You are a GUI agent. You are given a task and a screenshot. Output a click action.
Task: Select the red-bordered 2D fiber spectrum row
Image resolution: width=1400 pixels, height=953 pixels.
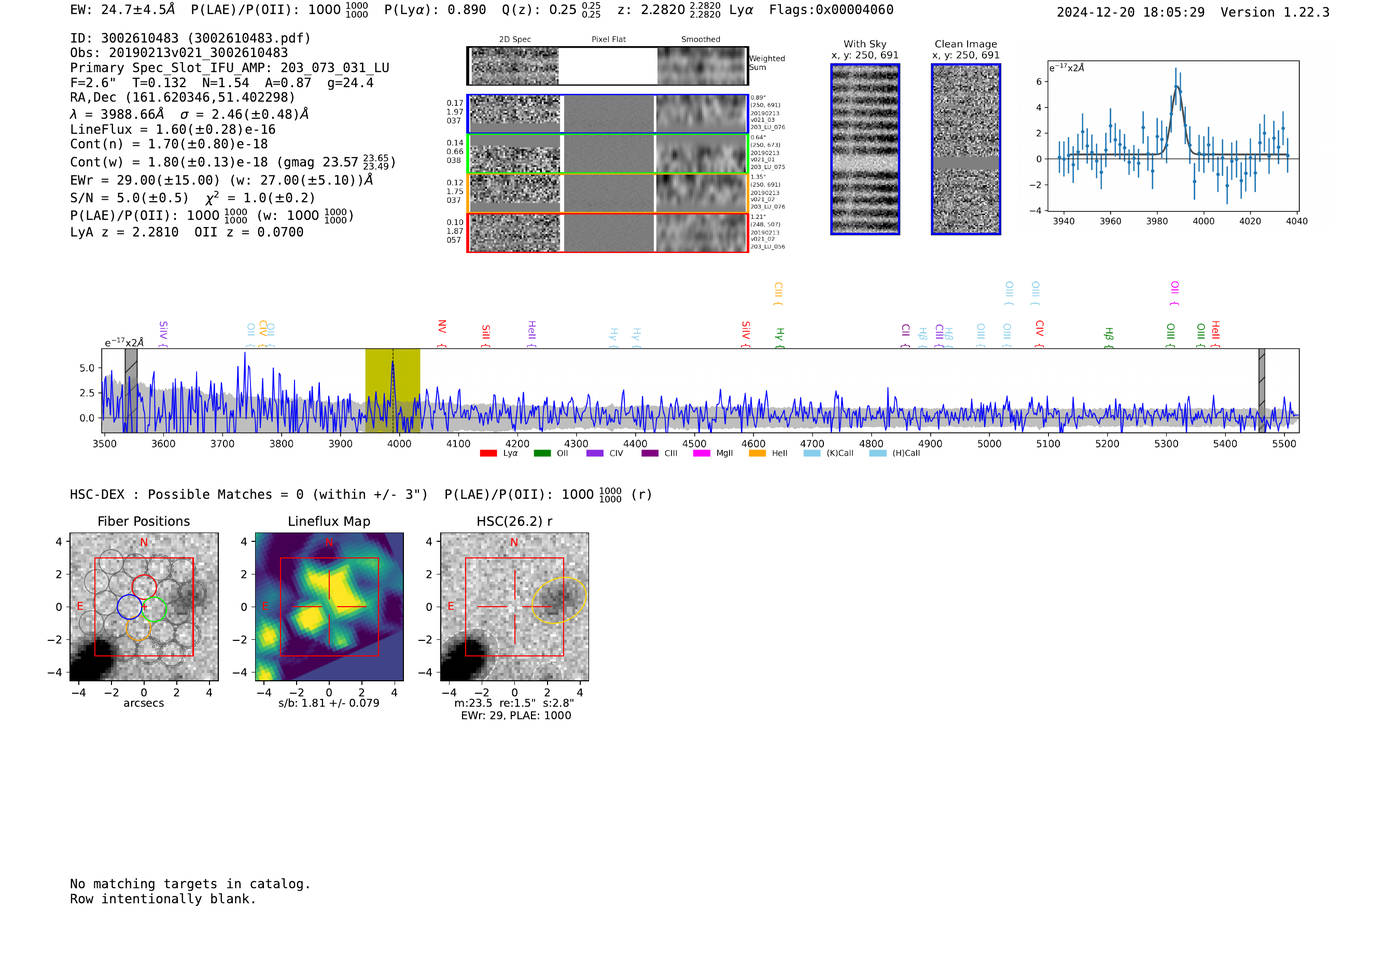(608, 233)
